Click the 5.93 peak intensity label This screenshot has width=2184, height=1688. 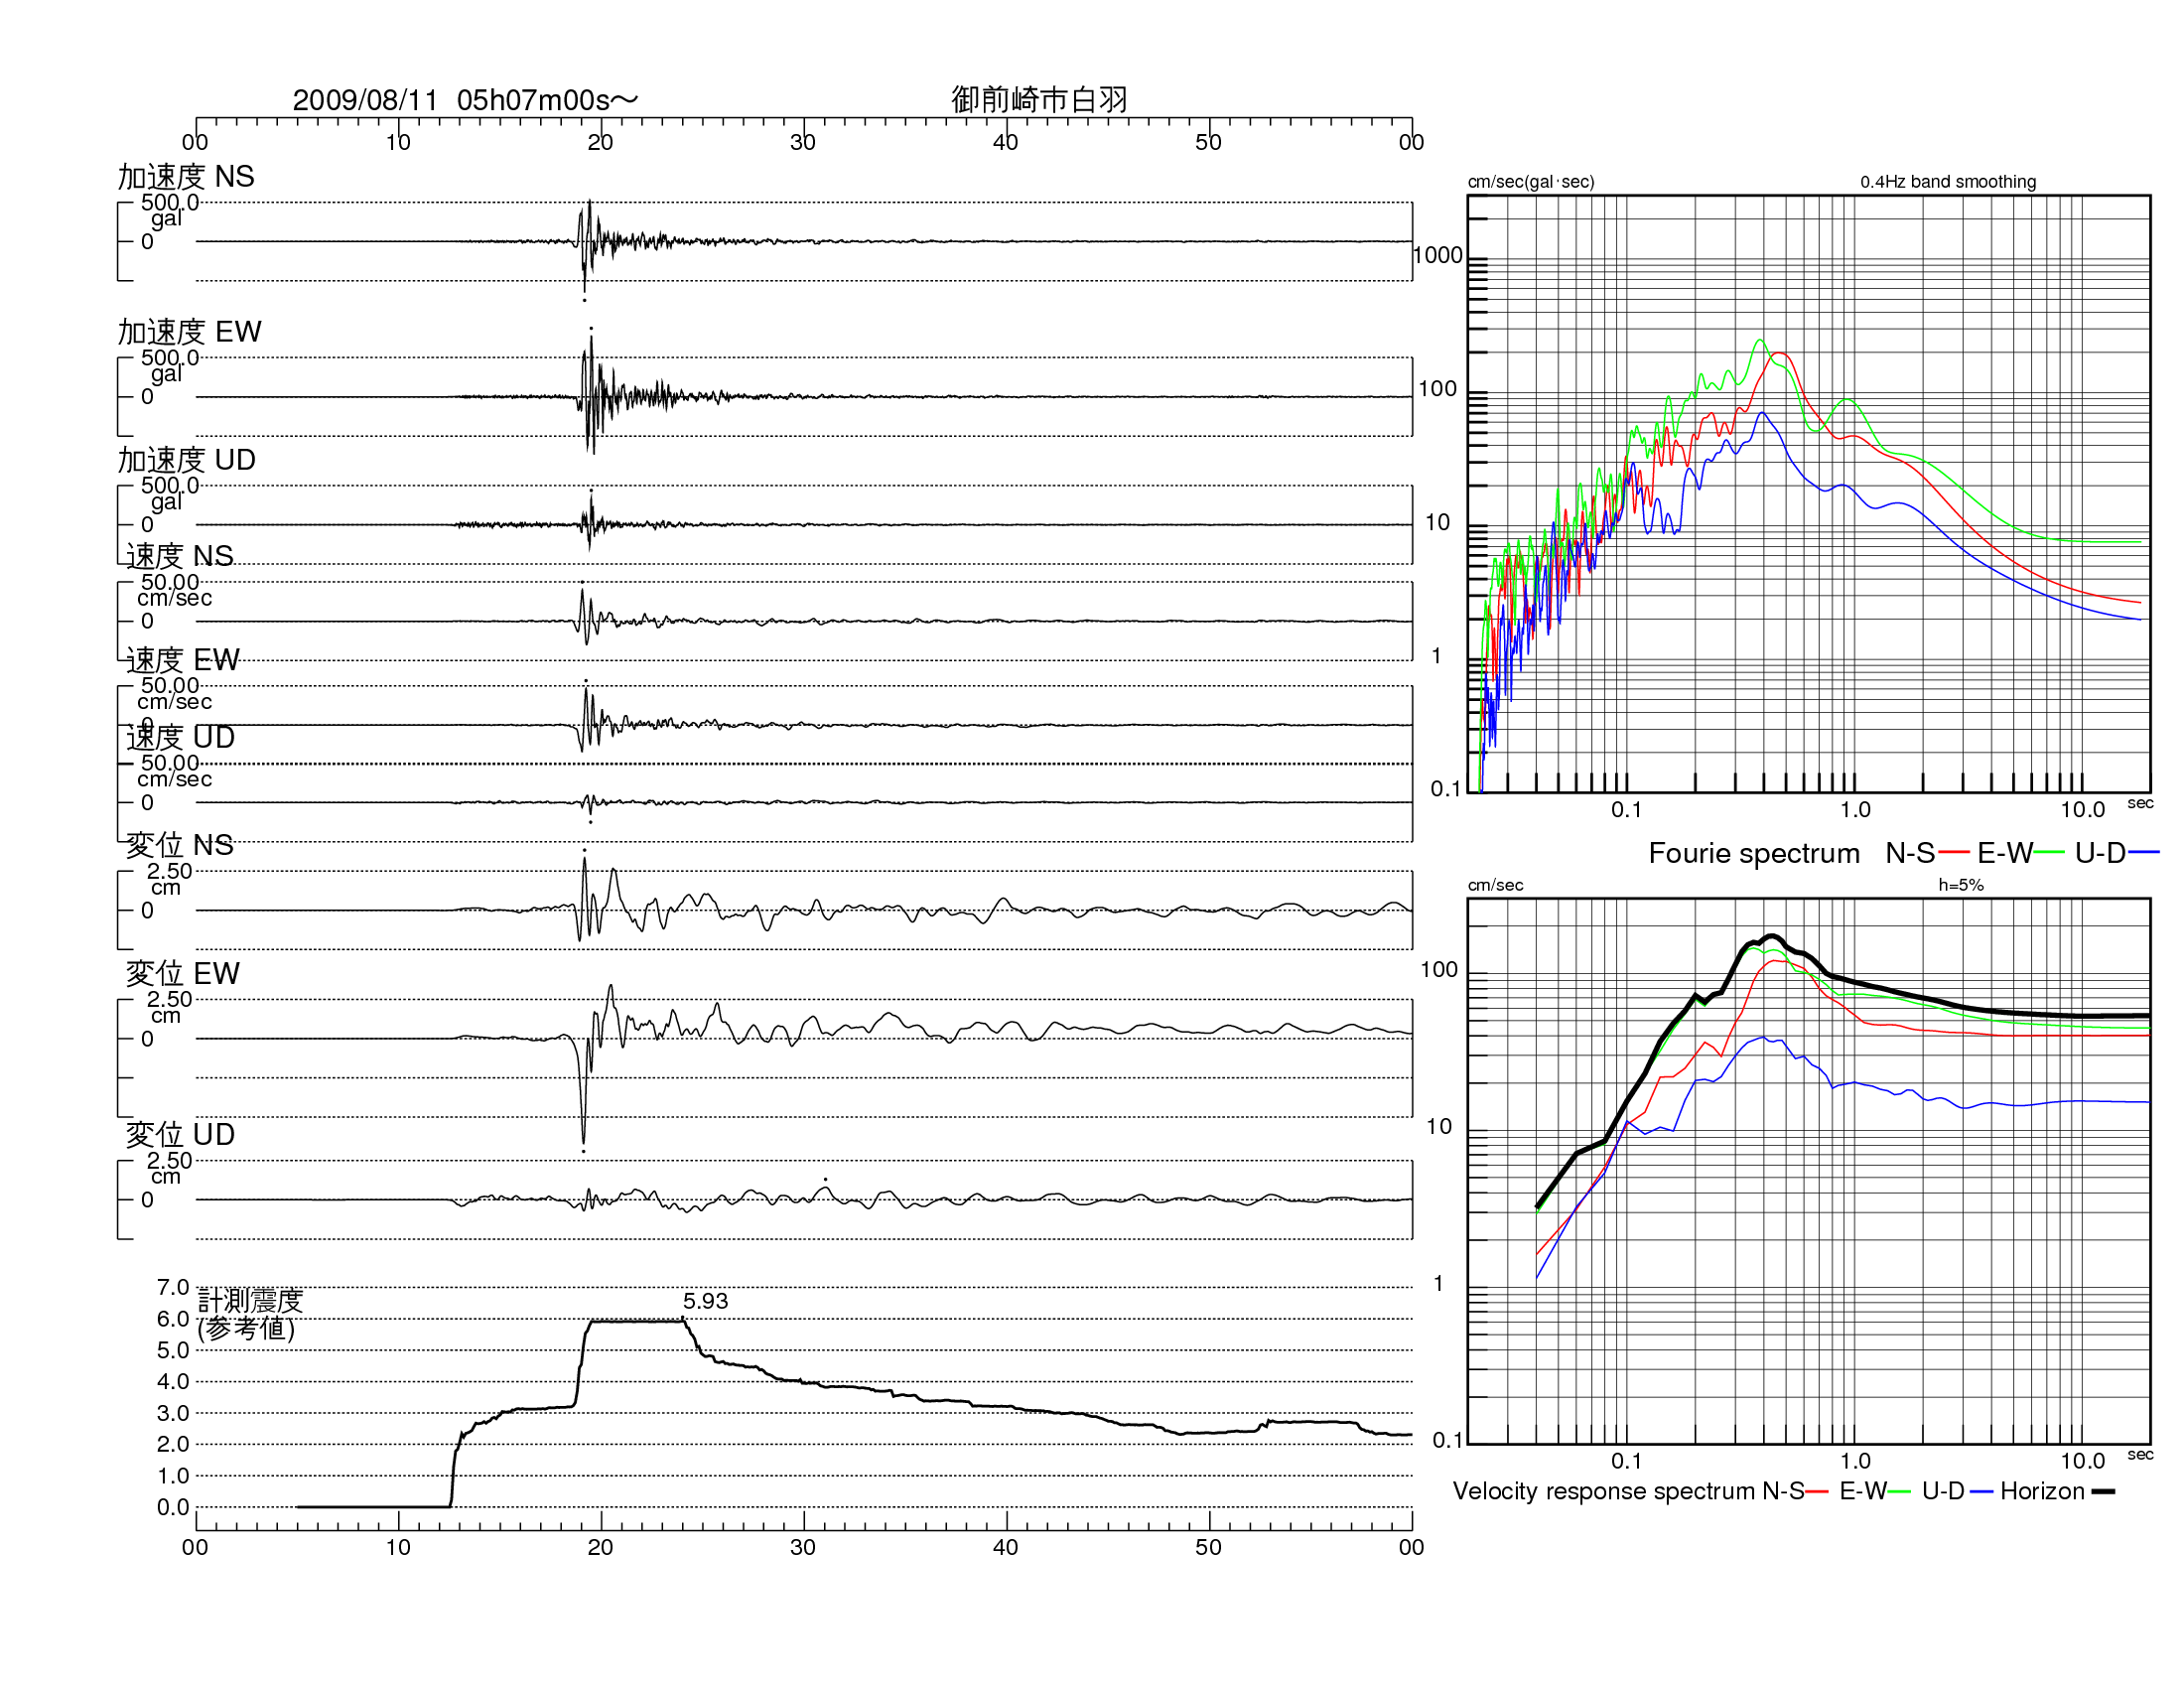[705, 1301]
